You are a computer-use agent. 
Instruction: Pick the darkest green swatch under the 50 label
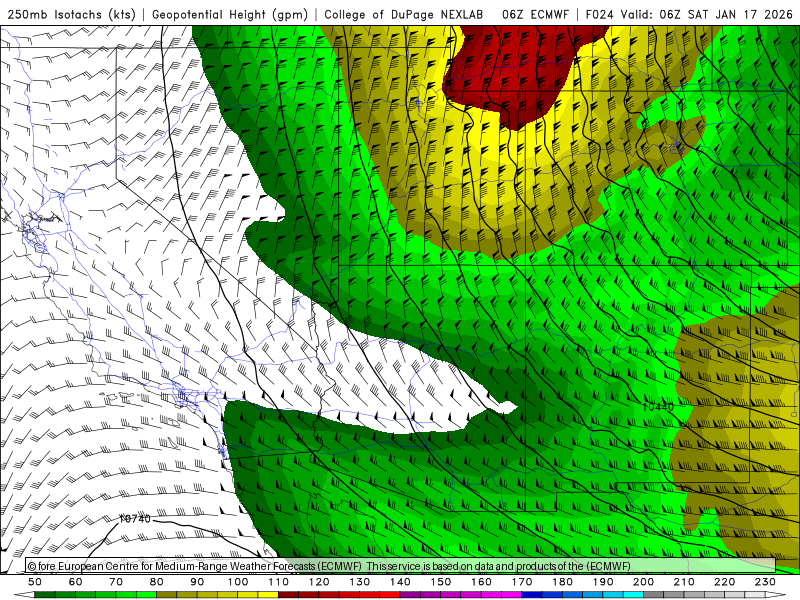coord(45,595)
